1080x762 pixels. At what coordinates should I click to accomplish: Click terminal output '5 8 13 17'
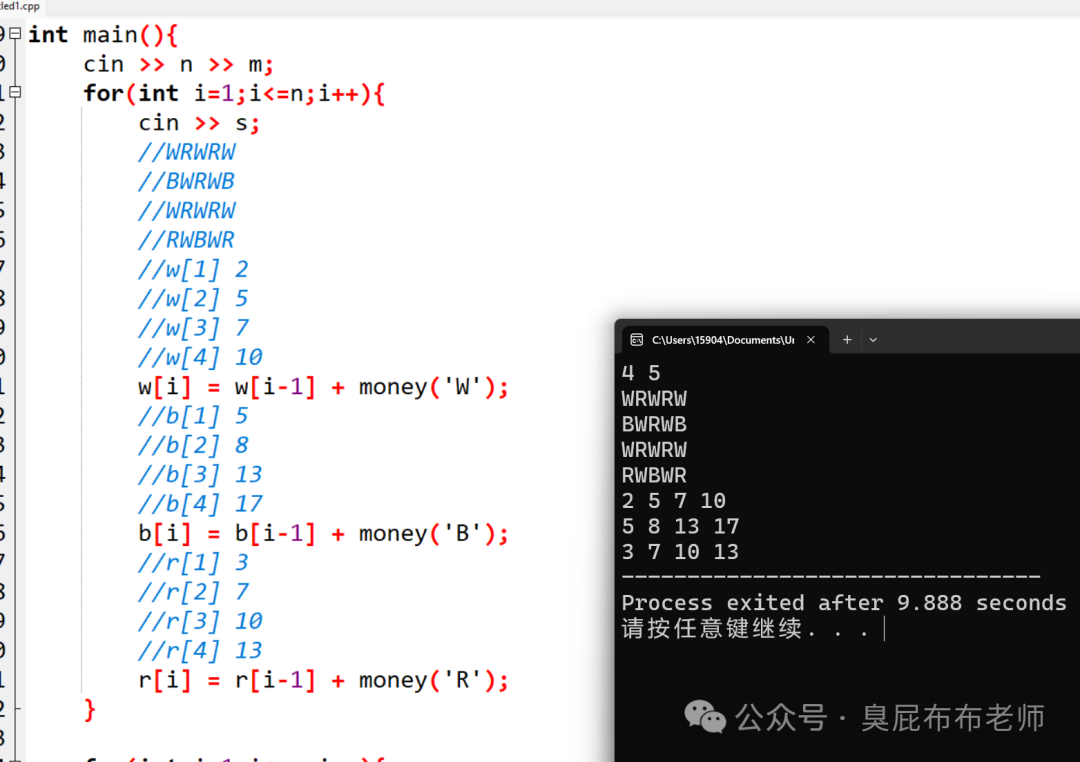680,526
